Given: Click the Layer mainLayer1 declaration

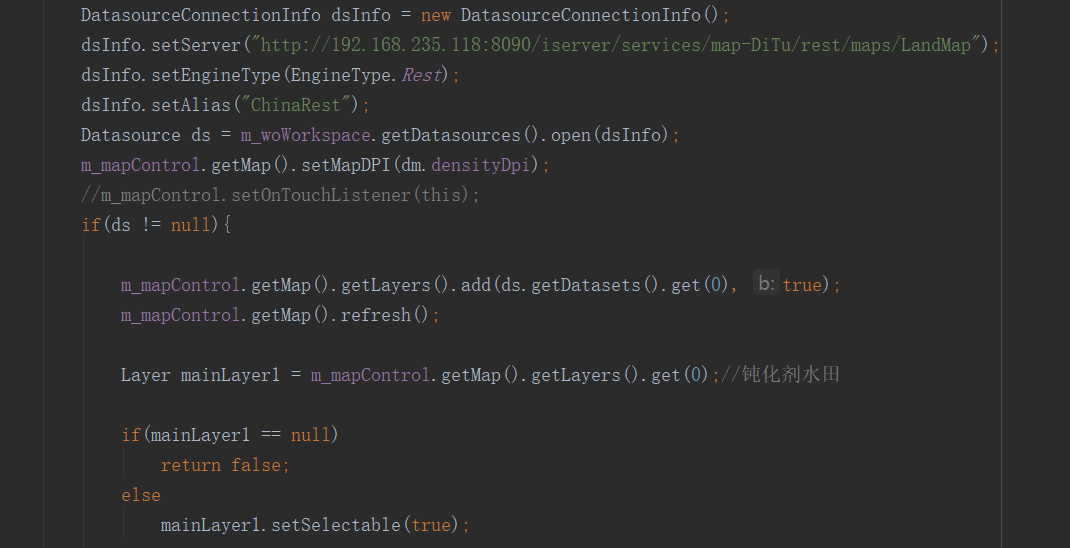Looking at the screenshot, I should coord(200,375).
